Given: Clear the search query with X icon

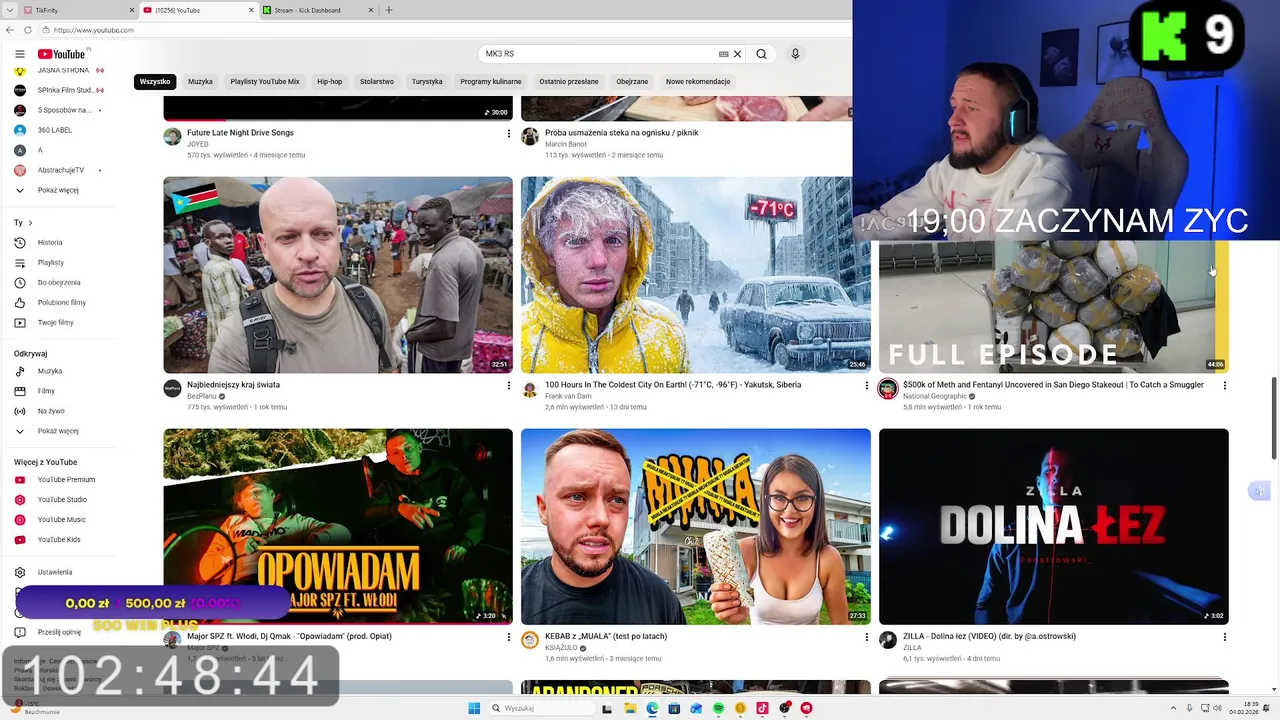Looking at the screenshot, I should click(x=737, y=54).
